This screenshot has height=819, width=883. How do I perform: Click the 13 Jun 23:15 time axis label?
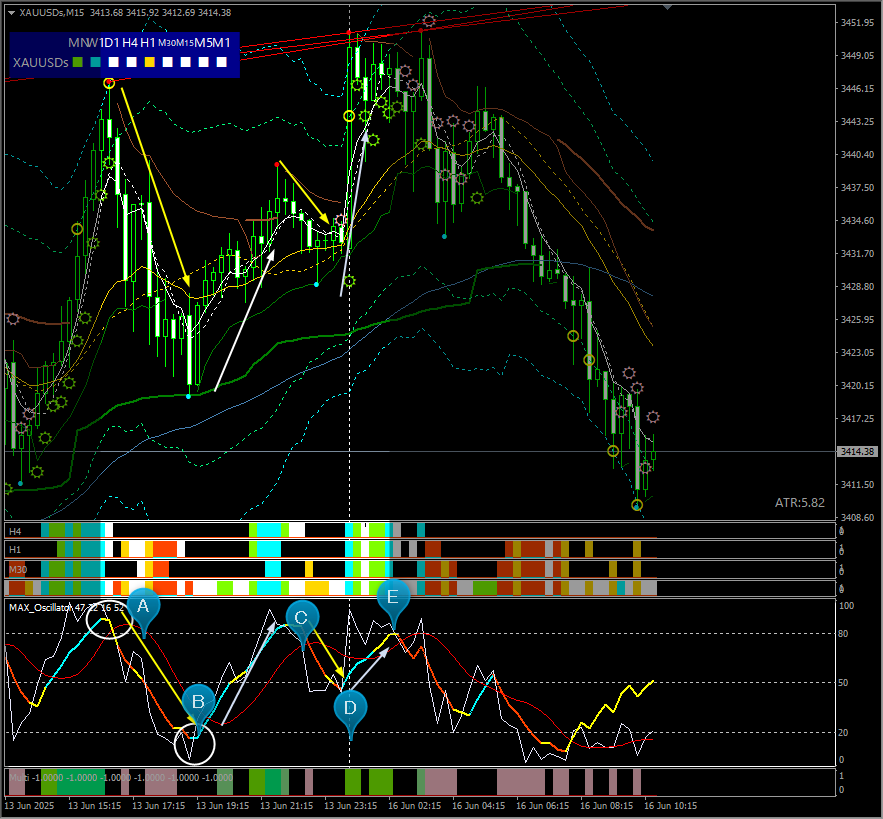click(351, 805)
